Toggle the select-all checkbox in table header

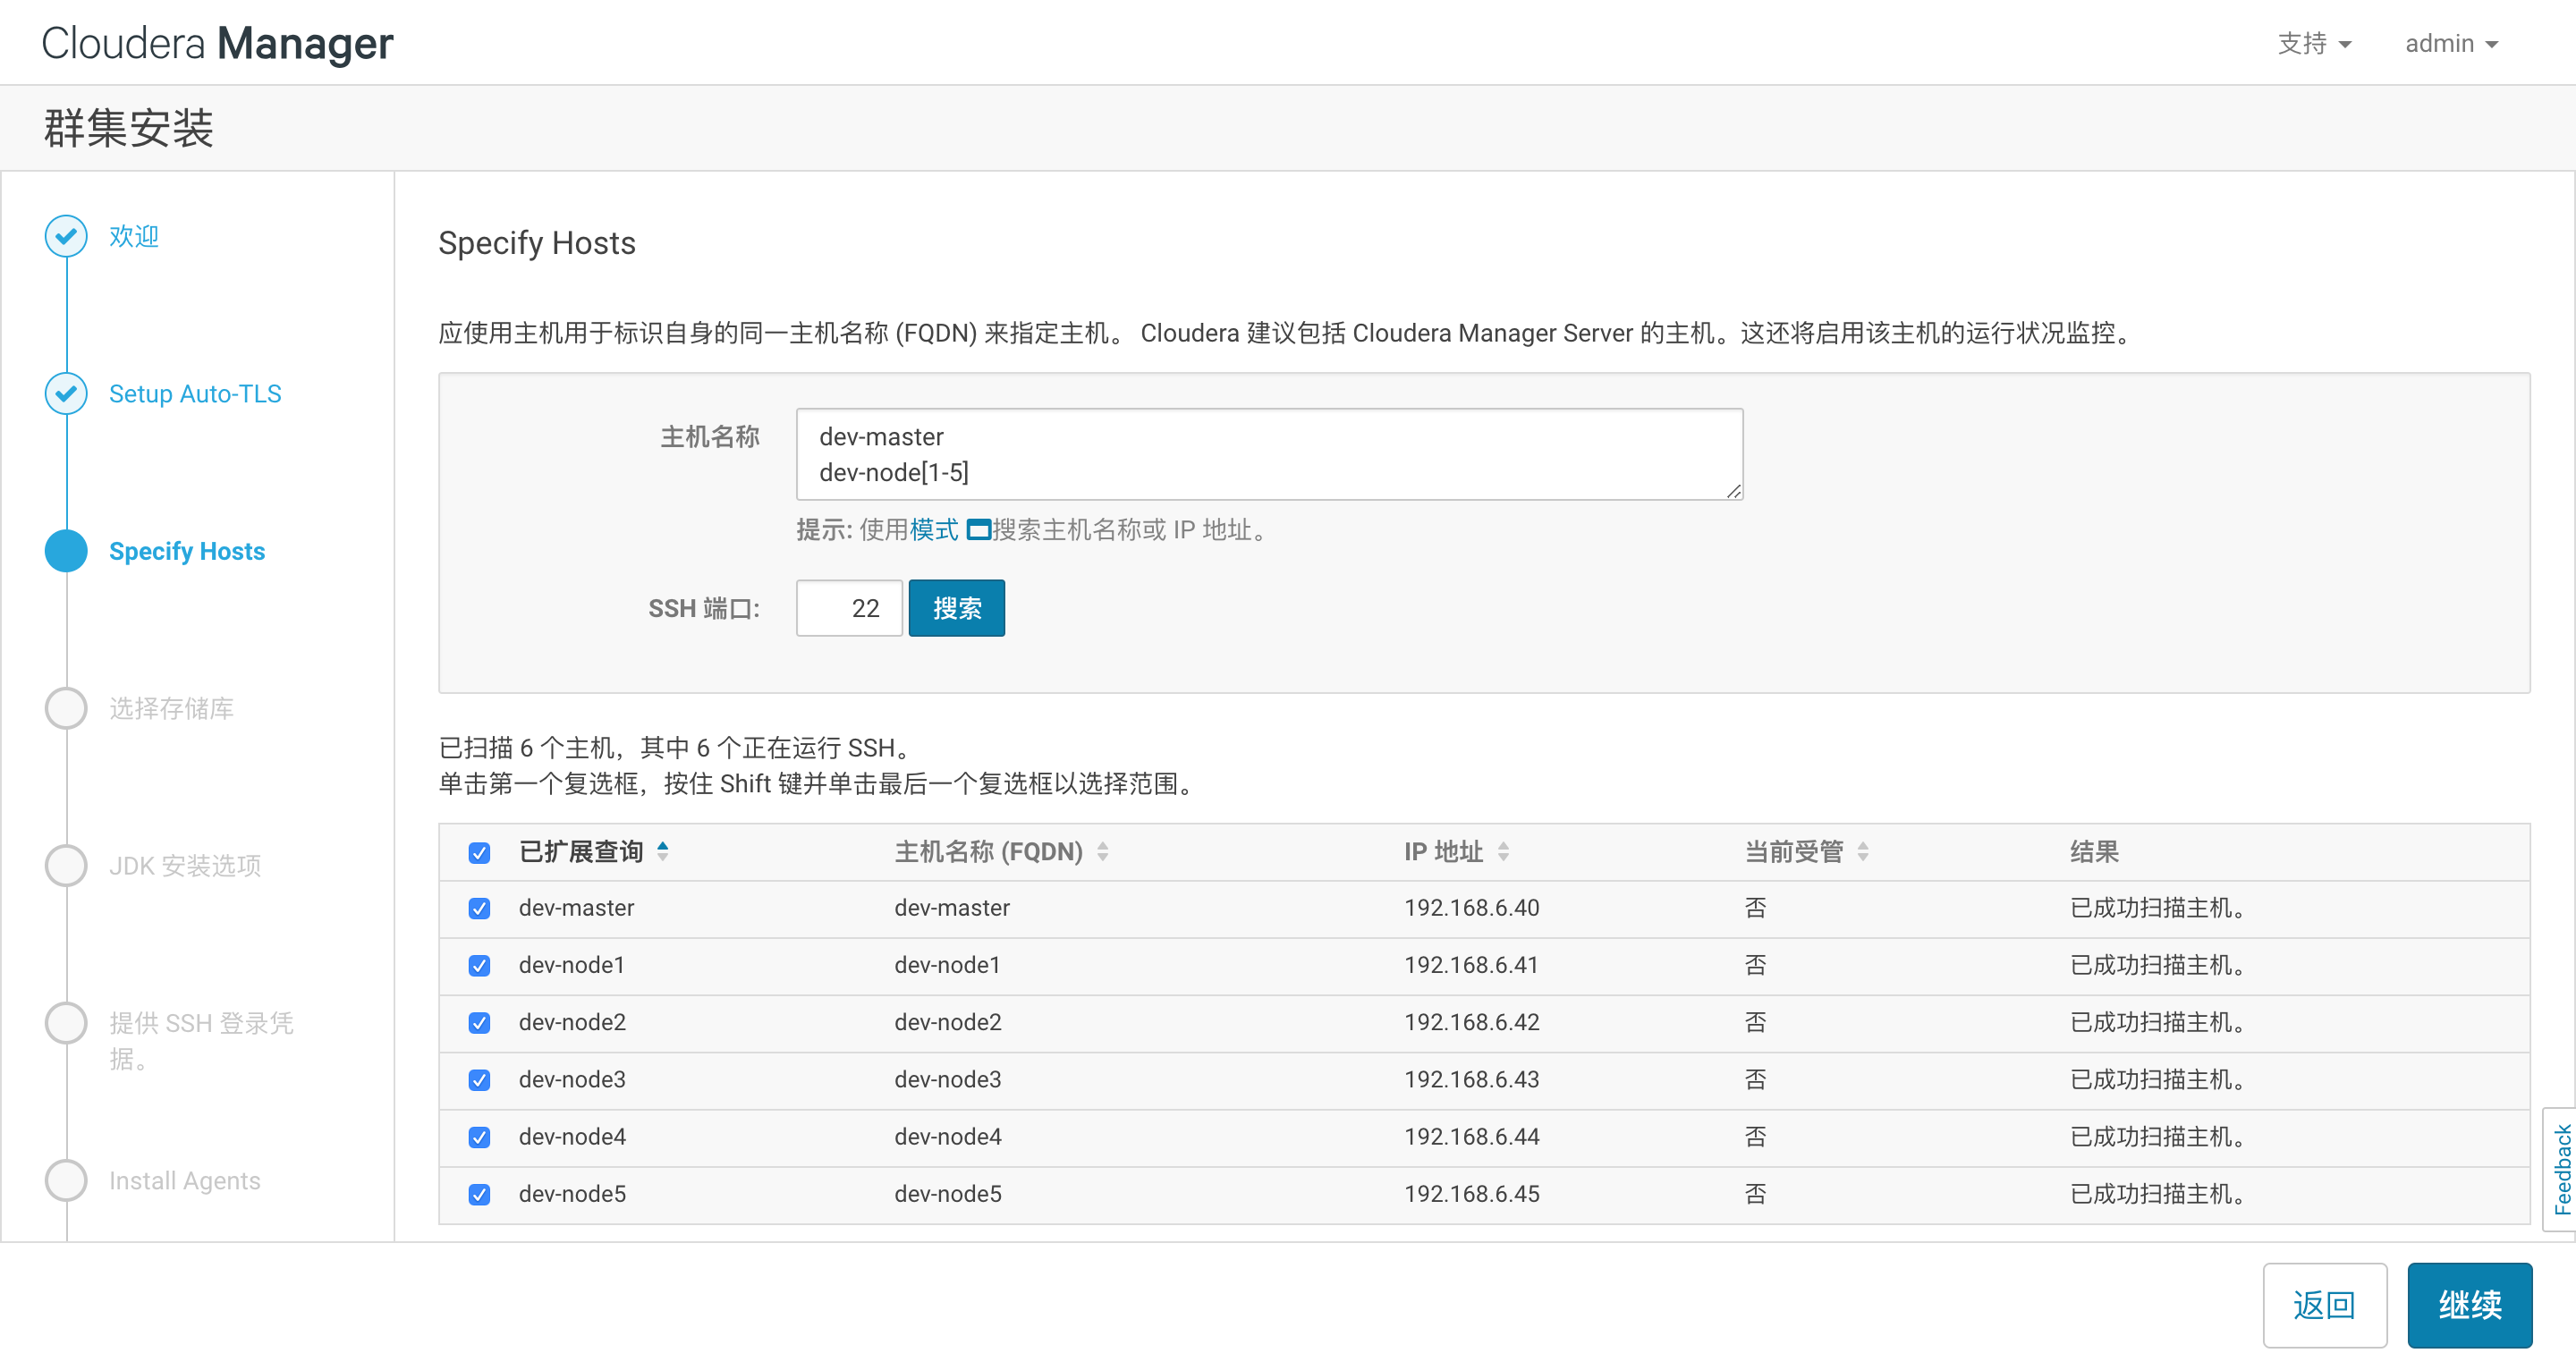(x=479, y=853)
